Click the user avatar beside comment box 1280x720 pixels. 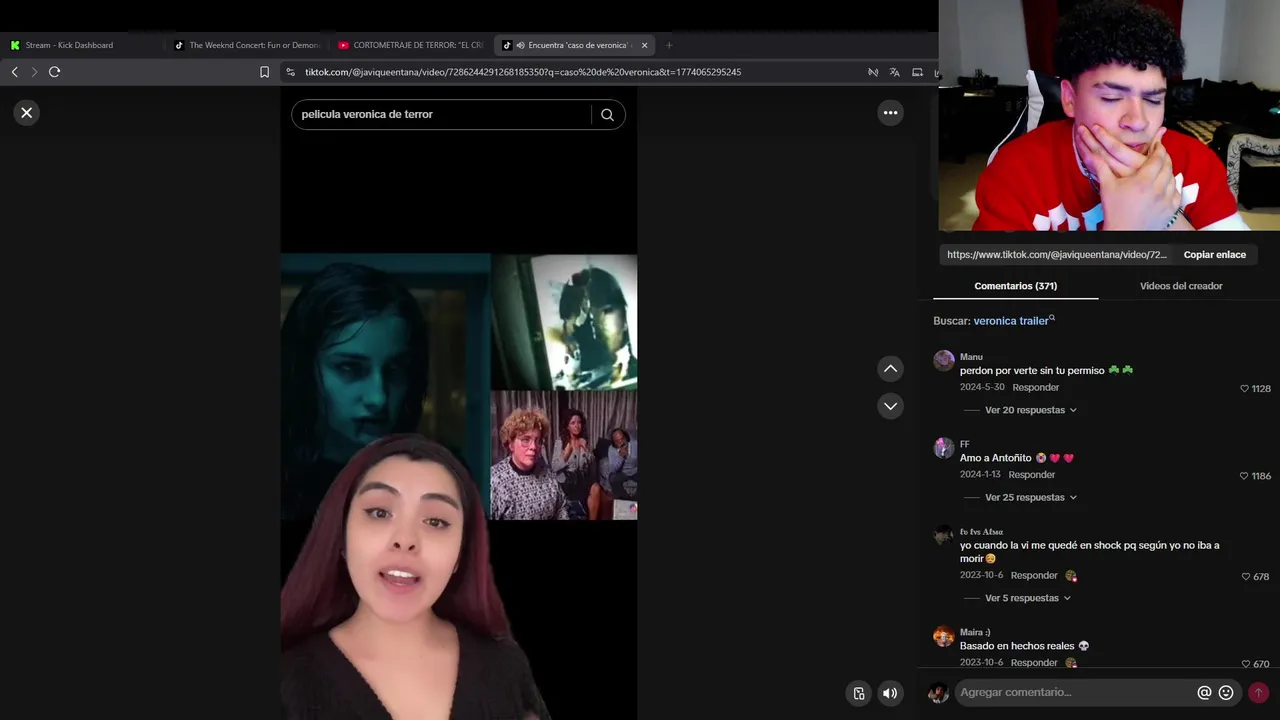coord(938,692)
